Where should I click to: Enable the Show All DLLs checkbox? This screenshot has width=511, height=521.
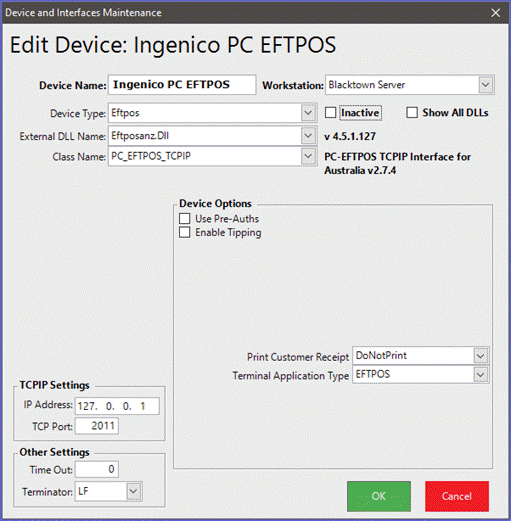coord(412,113)
